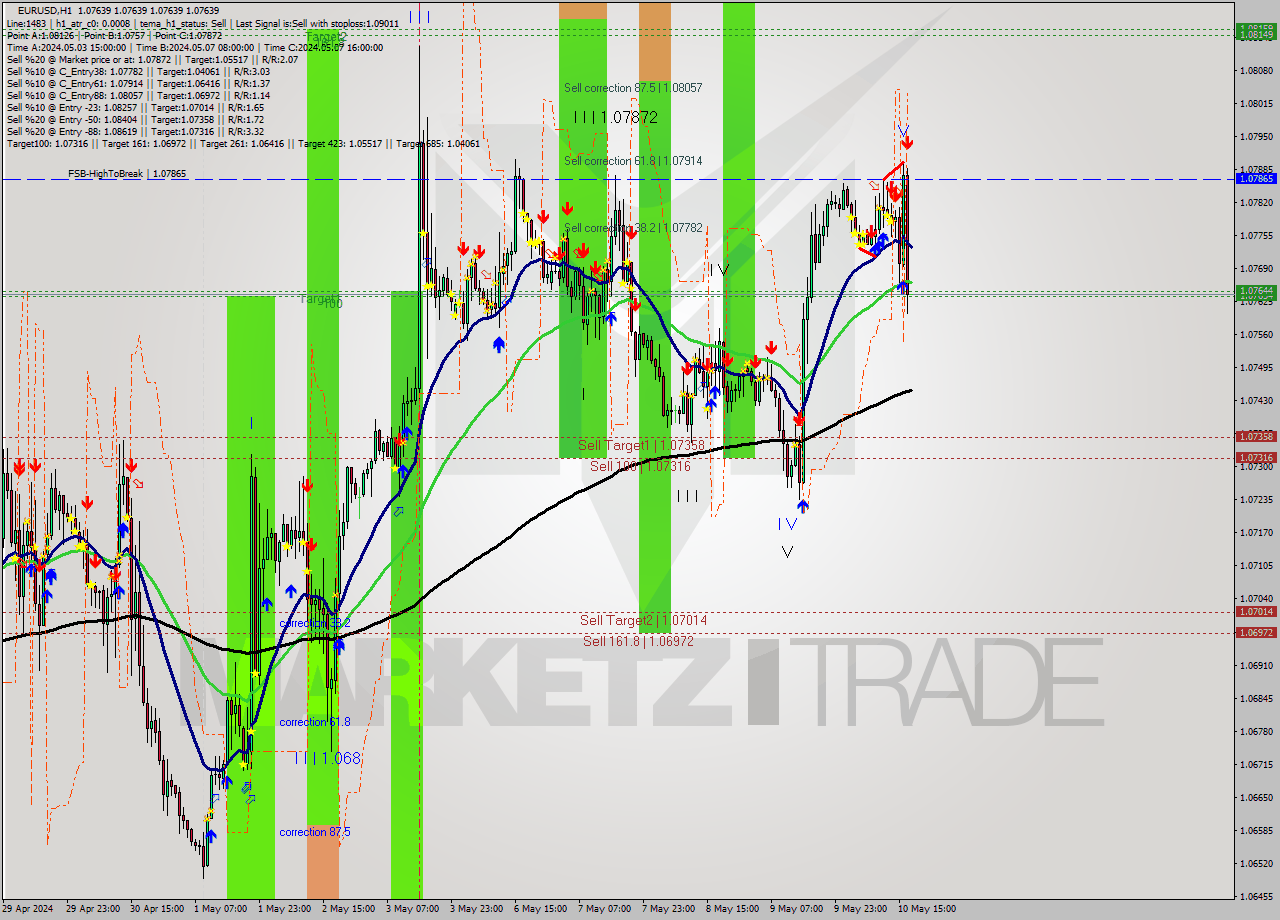Click the 1.07495 price axis value
The image size is (1280, 920).
pos(1256,367)
